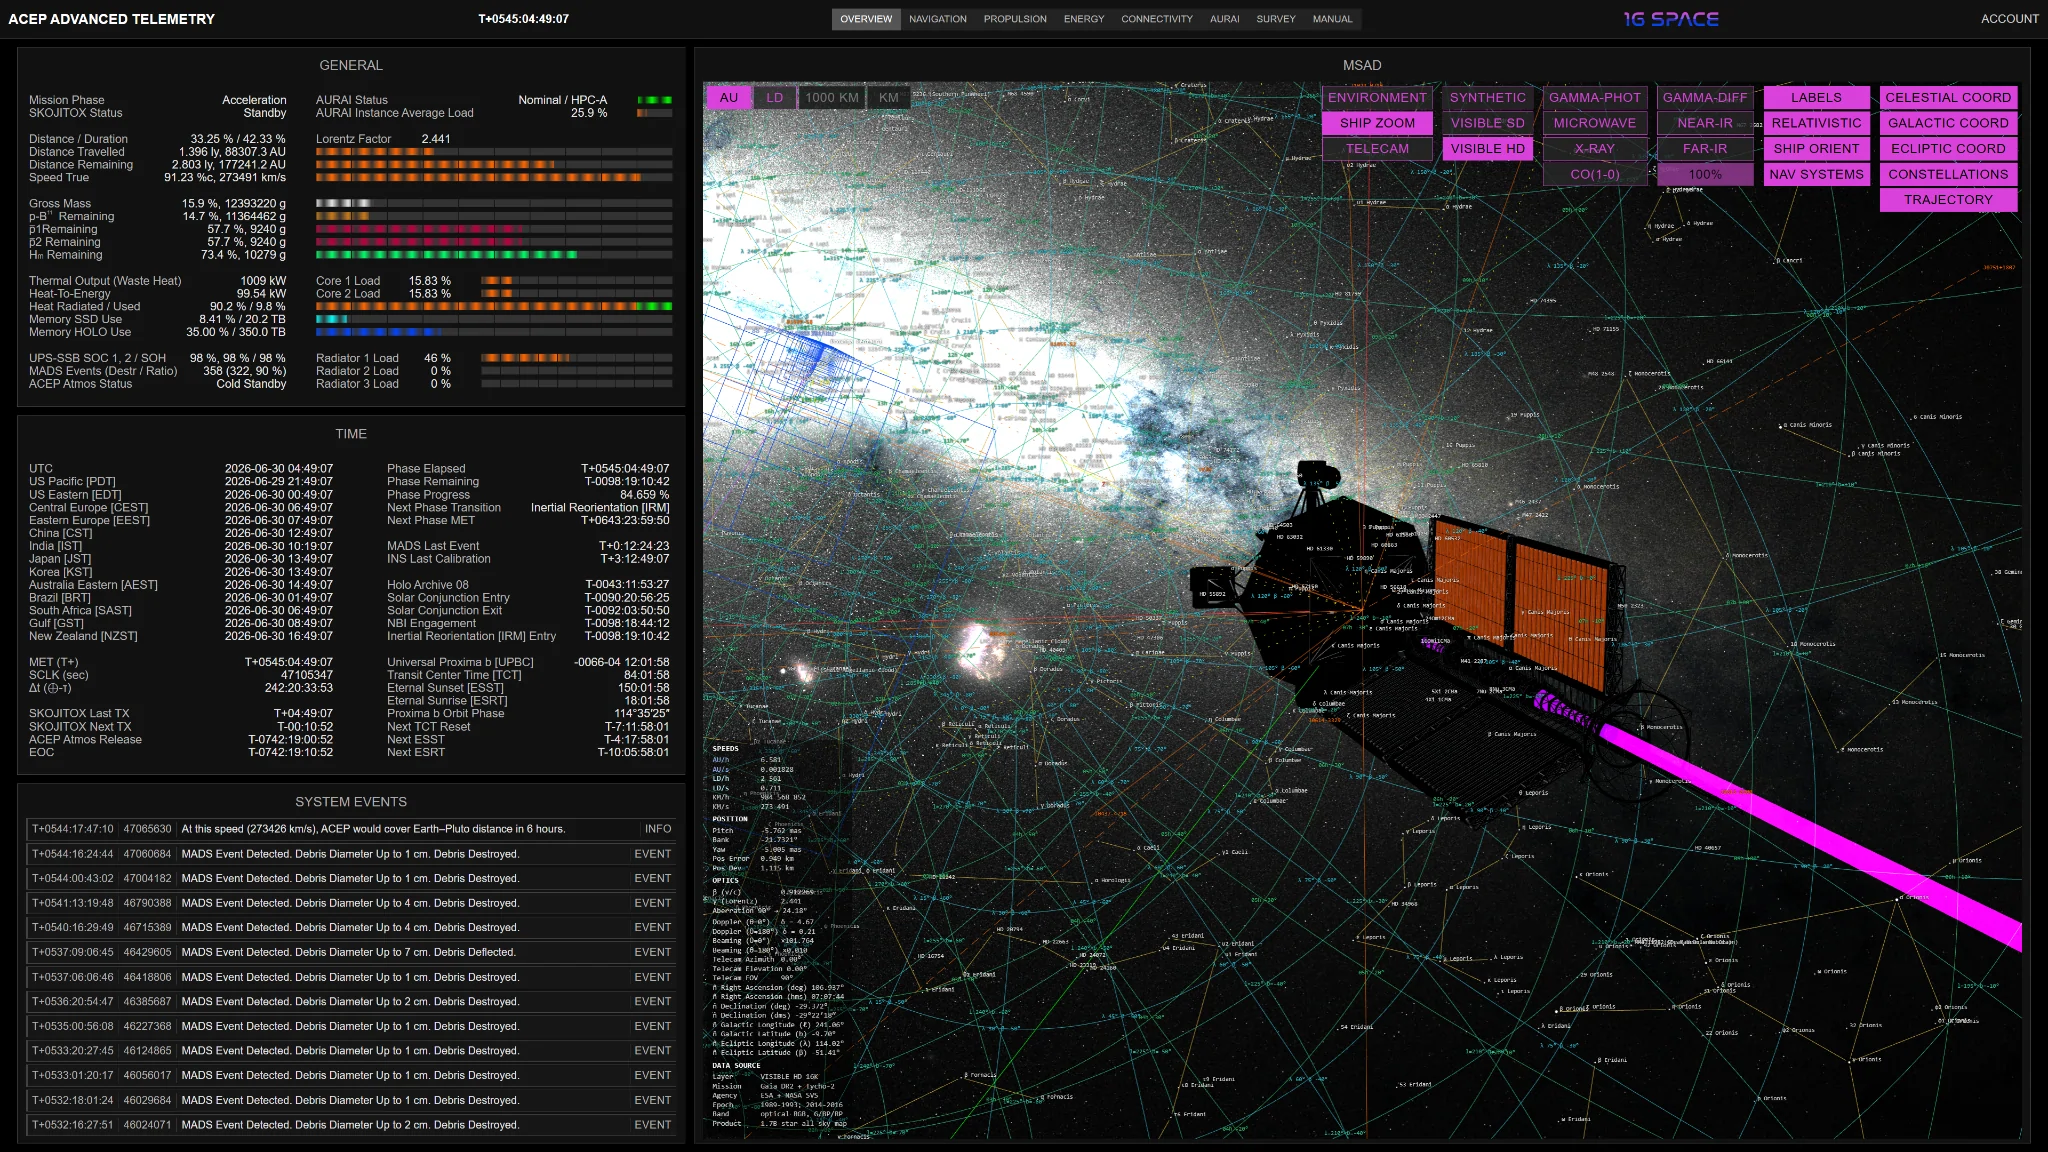Click the Gross Mass progress bar

click(x=494, y=203)
